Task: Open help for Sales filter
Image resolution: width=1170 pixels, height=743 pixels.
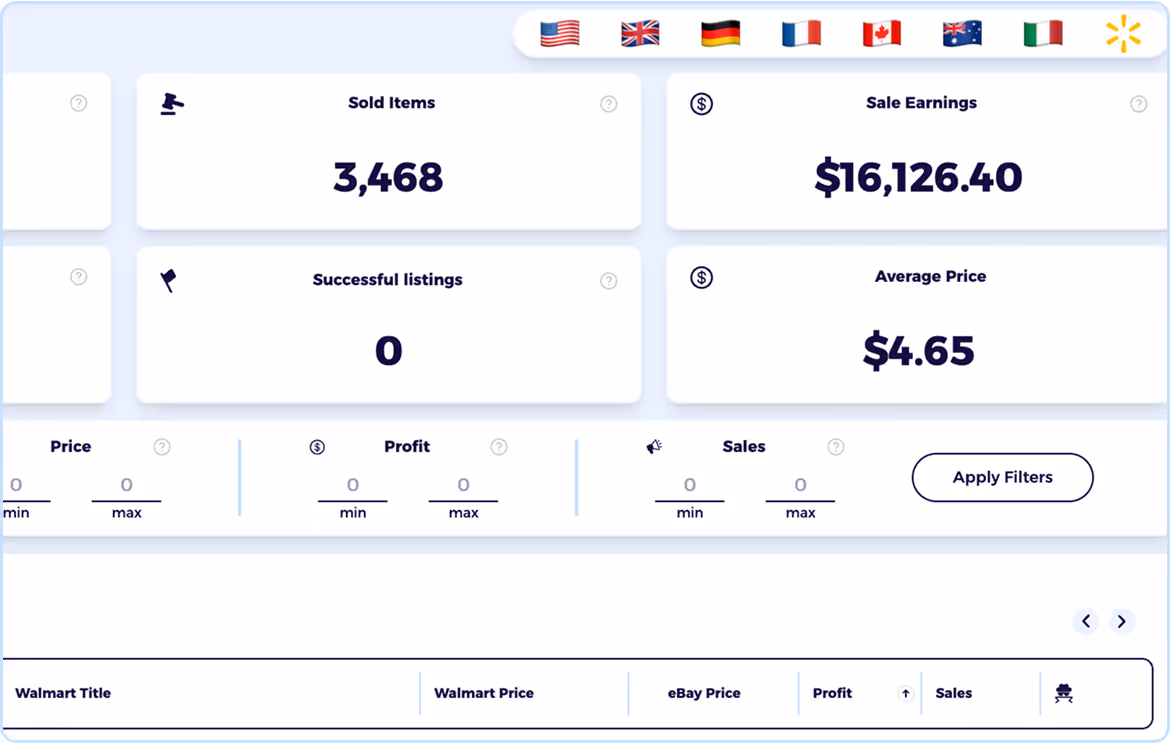Action: click(836, 447)
